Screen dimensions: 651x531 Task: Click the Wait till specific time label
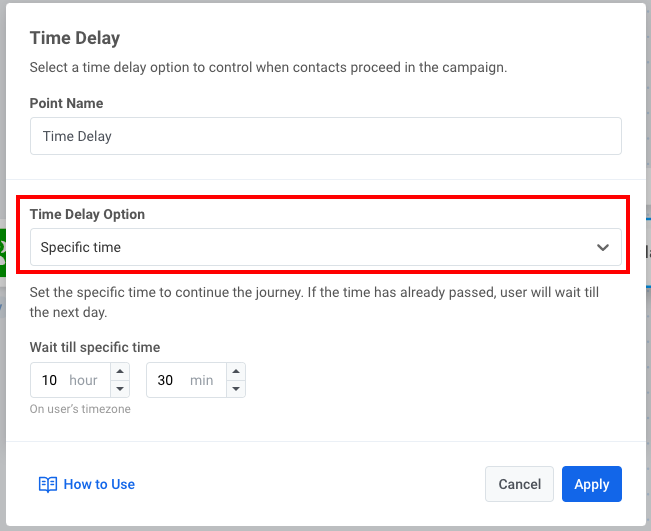(x=95, y=347)
